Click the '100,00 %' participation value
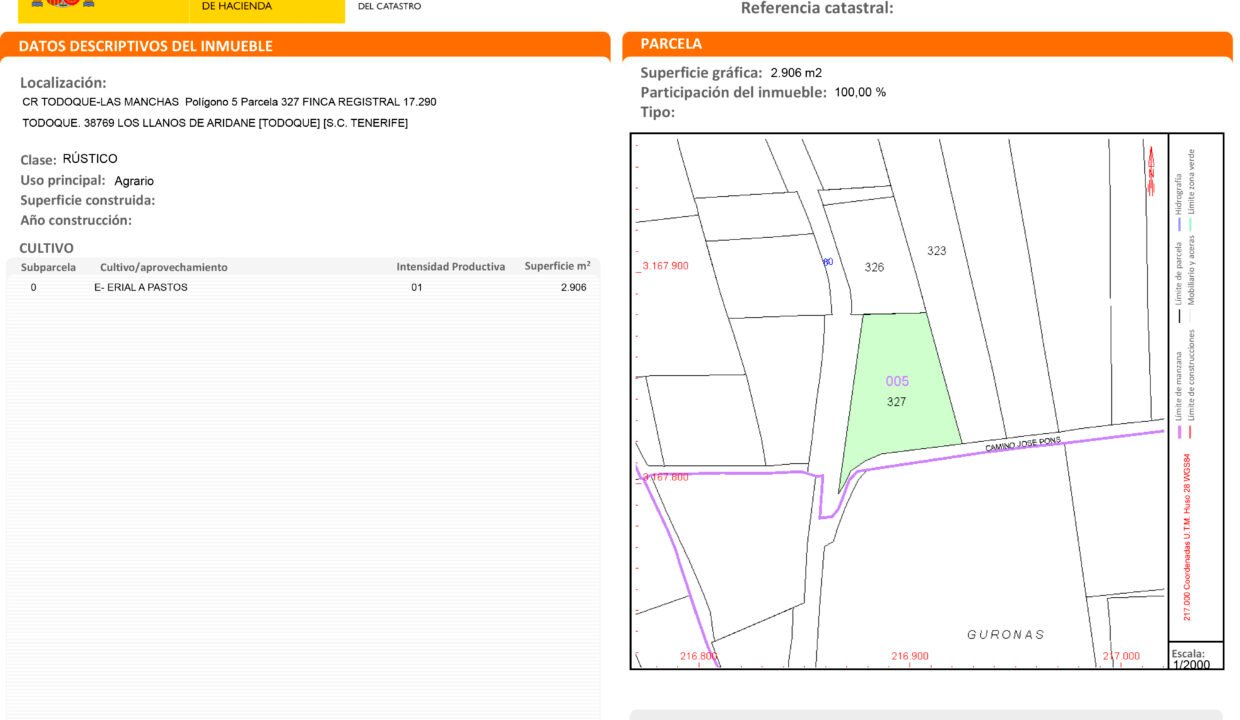This screenshot has width=1240, height=720. click(860, 92)
